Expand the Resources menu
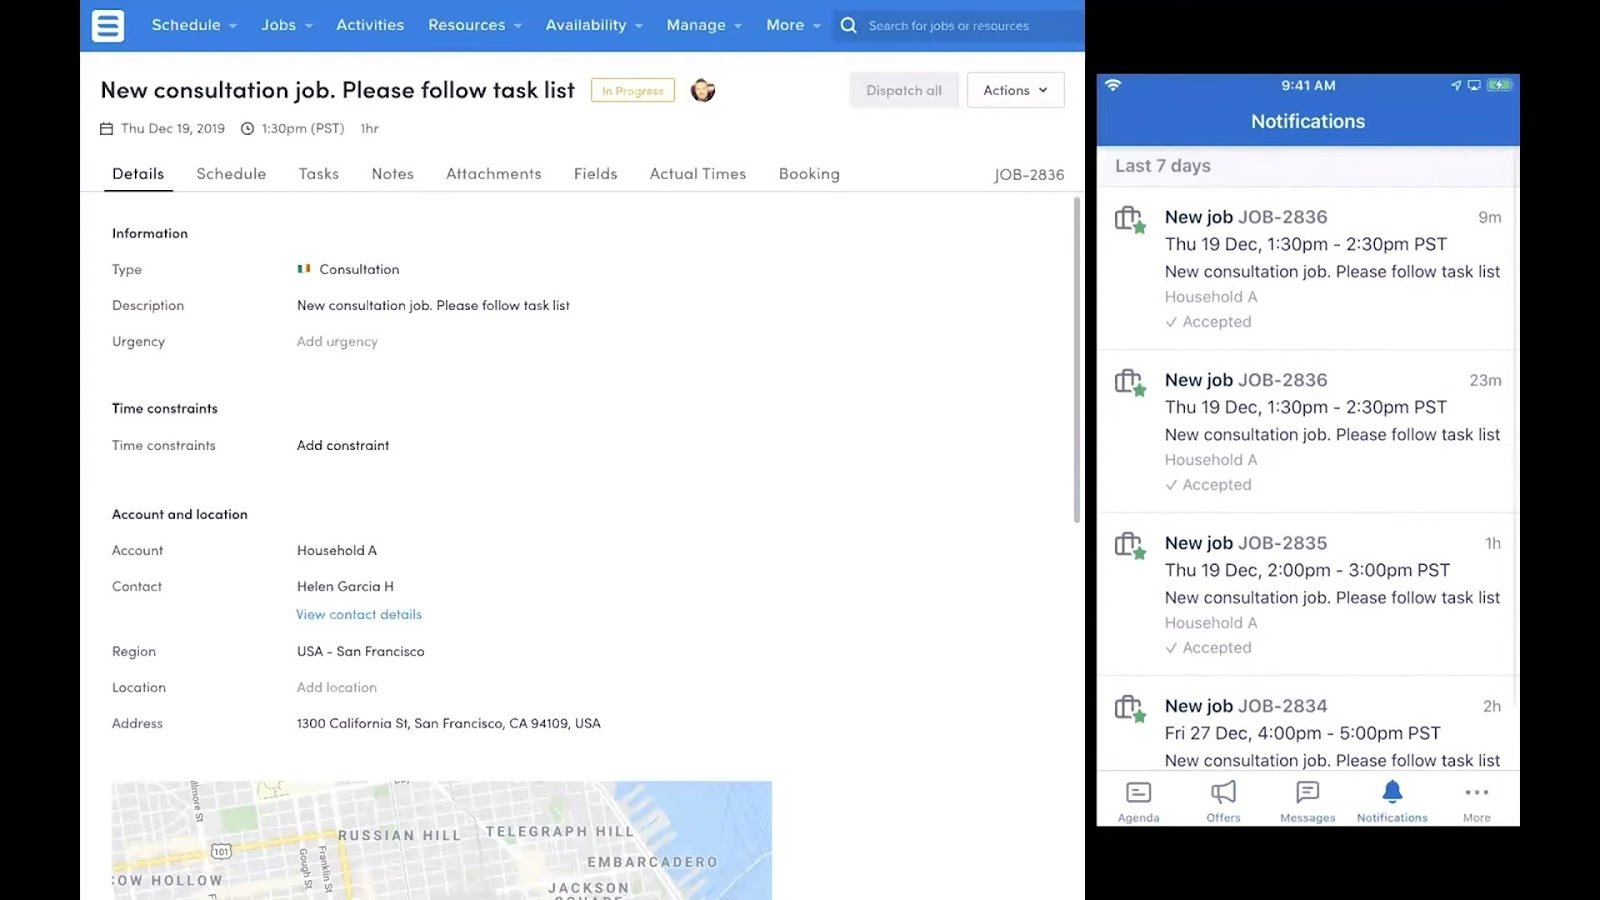Screen dimensions: 1600x900 475,25
